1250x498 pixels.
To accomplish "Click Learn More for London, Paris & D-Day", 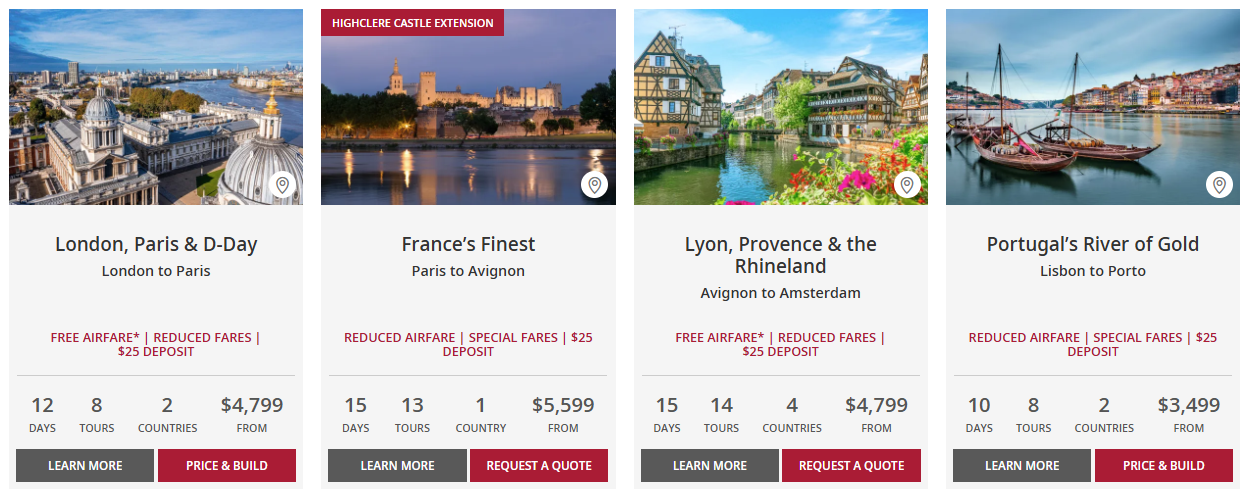I will [85, 466].
